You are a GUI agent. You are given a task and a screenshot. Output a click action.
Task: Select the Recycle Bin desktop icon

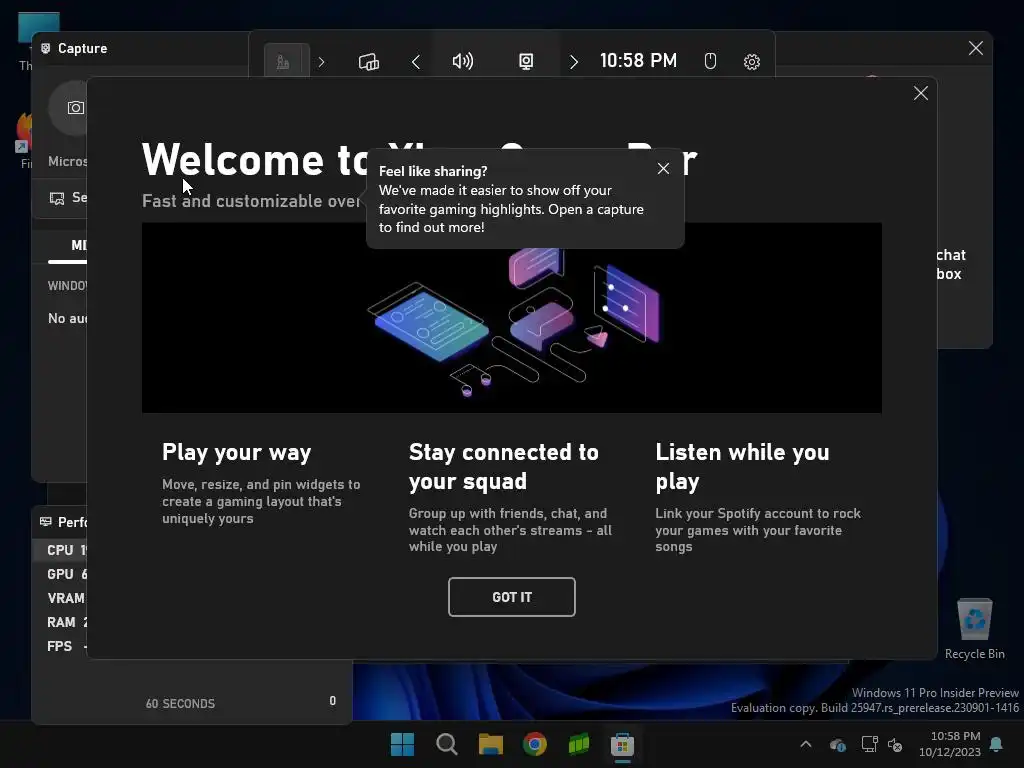coord(974,629)
